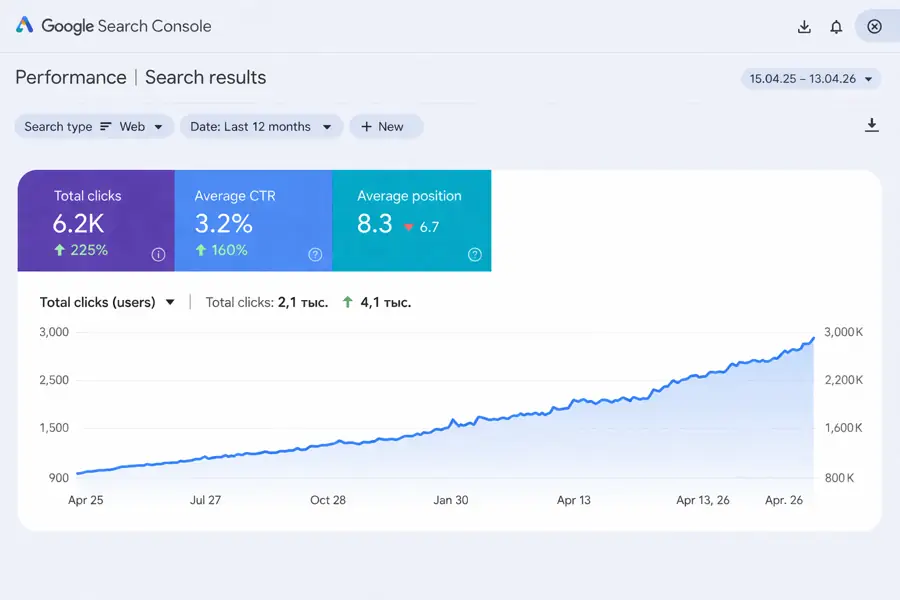Open the Performance section heading

pos(70,77)
